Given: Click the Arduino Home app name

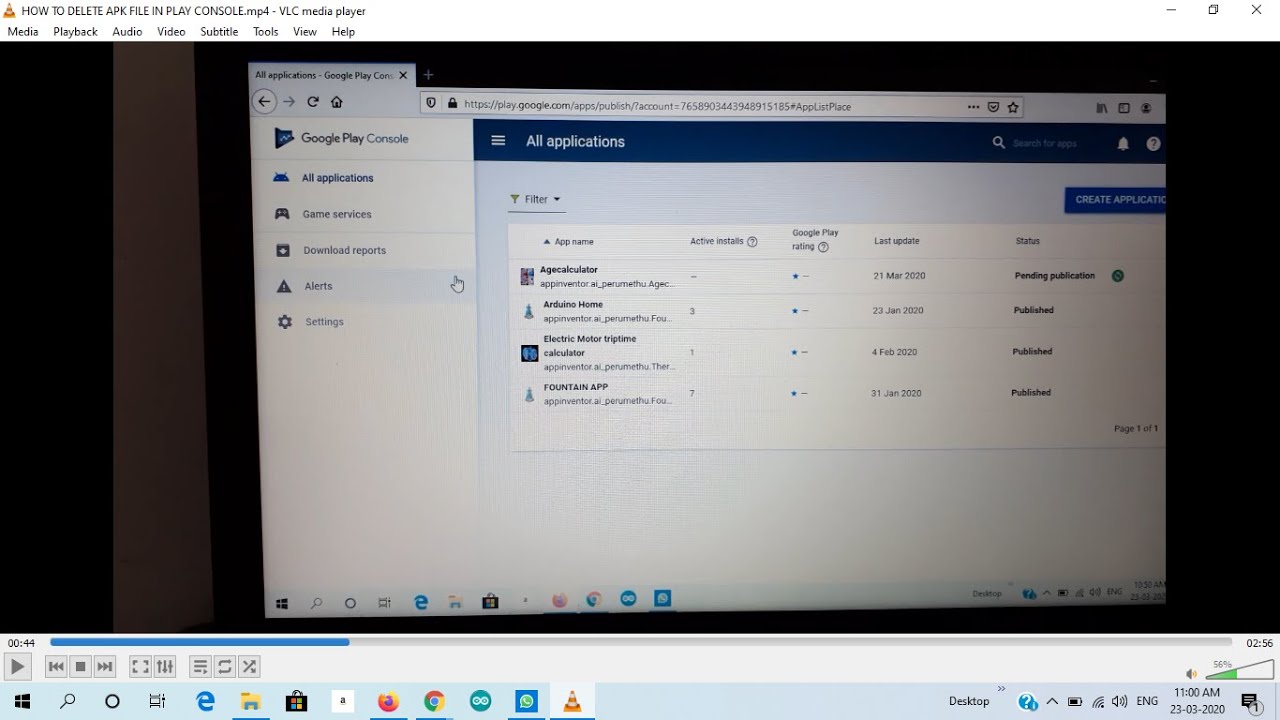Looking at the screenshot, I should [573, 305].
